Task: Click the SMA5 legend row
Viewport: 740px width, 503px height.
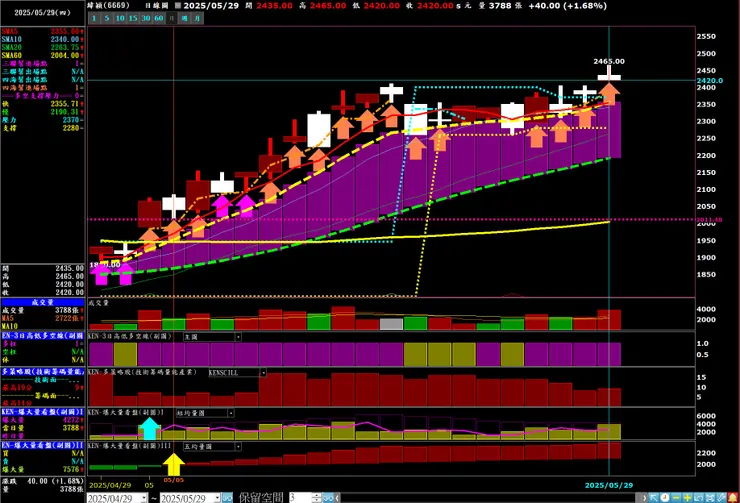Action: pos(42,31)
